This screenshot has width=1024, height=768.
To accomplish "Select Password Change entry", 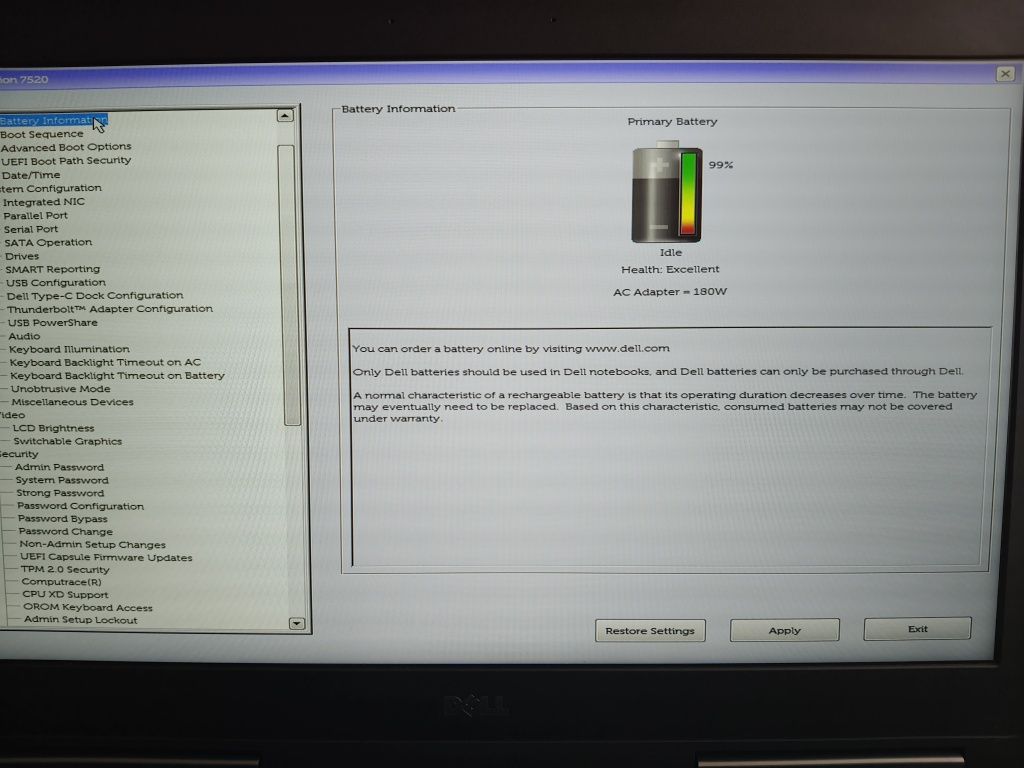I will point(65,532).
